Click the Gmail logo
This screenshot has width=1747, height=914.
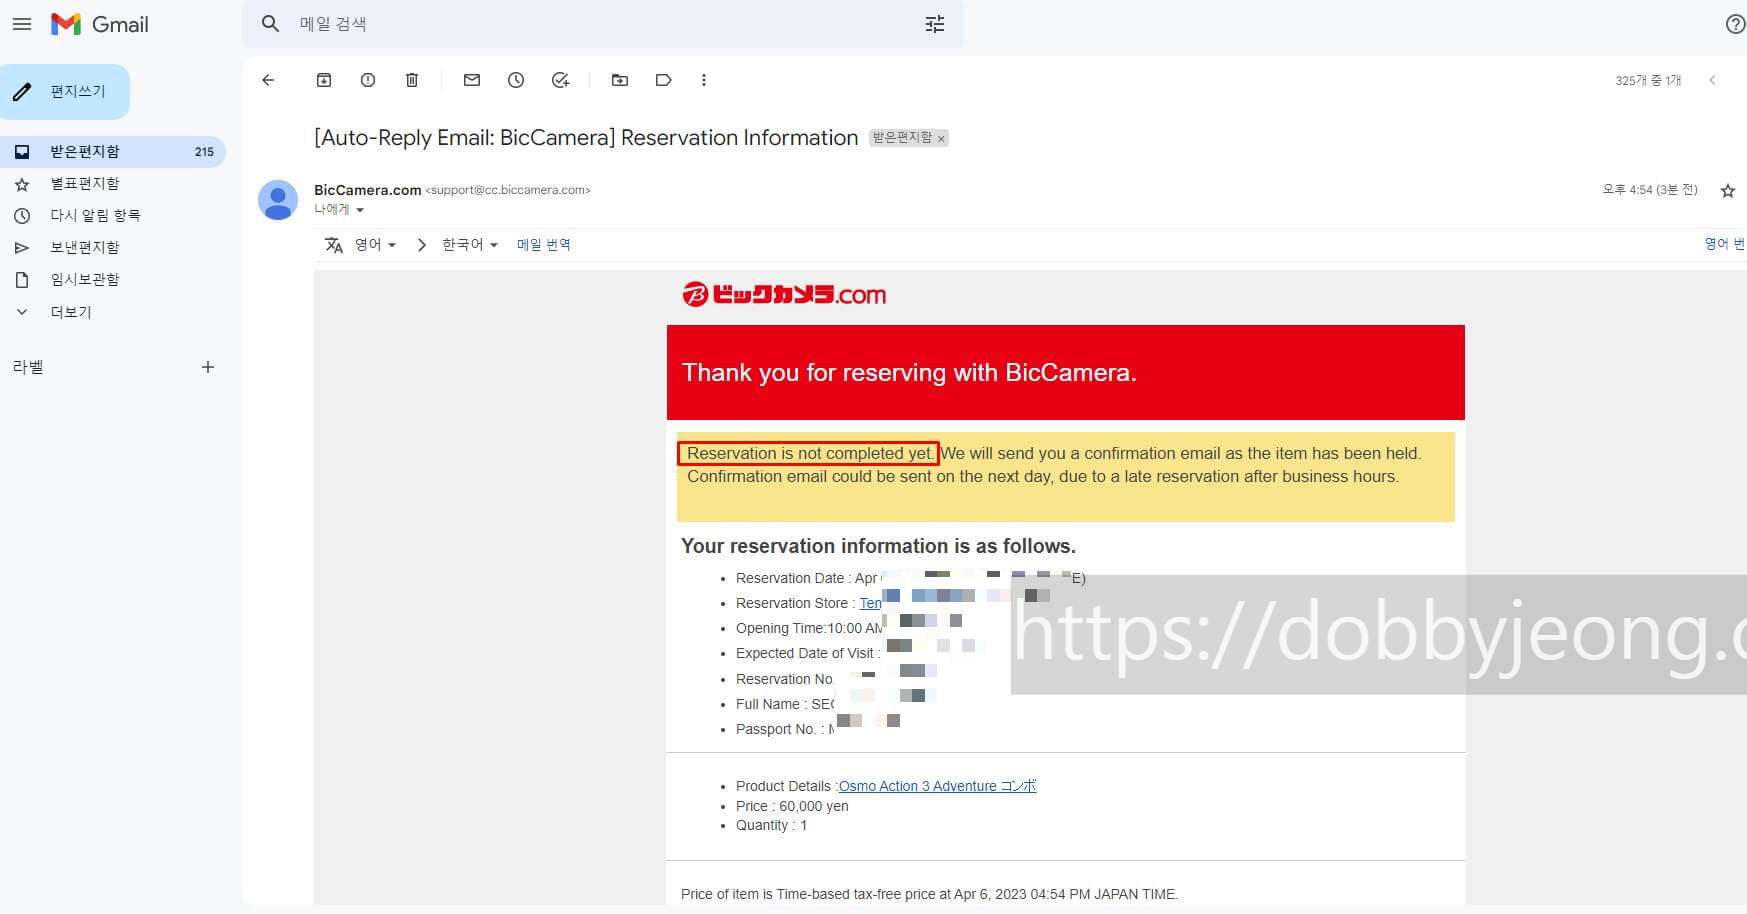point(100,24)
